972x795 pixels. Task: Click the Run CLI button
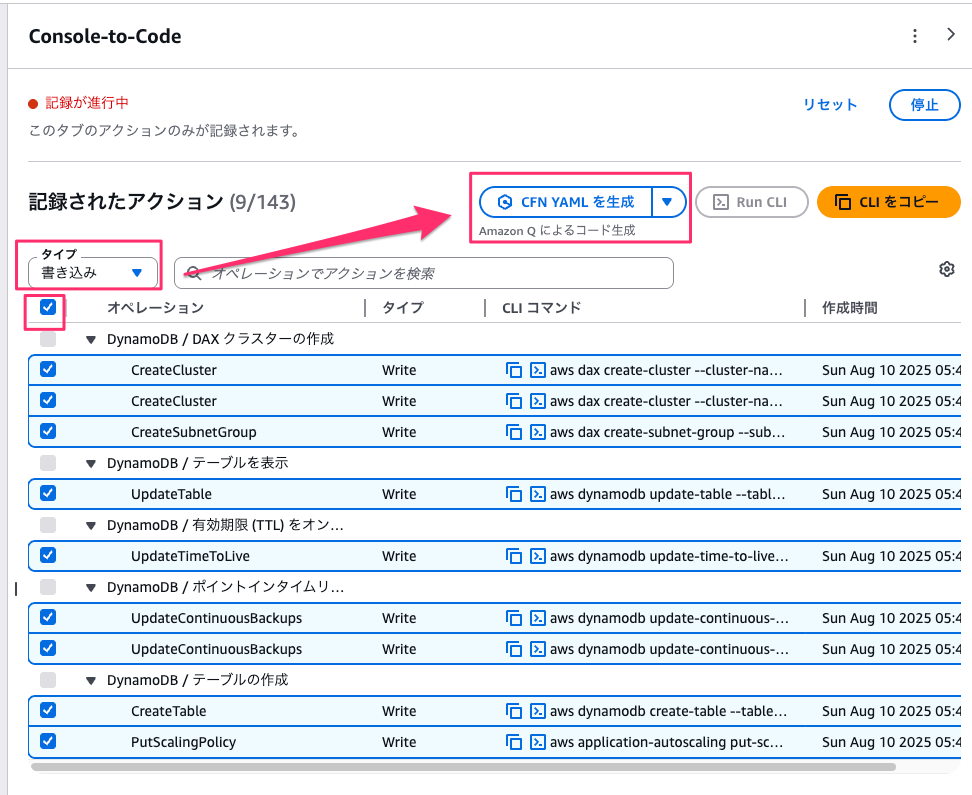(x=751, y=202)
